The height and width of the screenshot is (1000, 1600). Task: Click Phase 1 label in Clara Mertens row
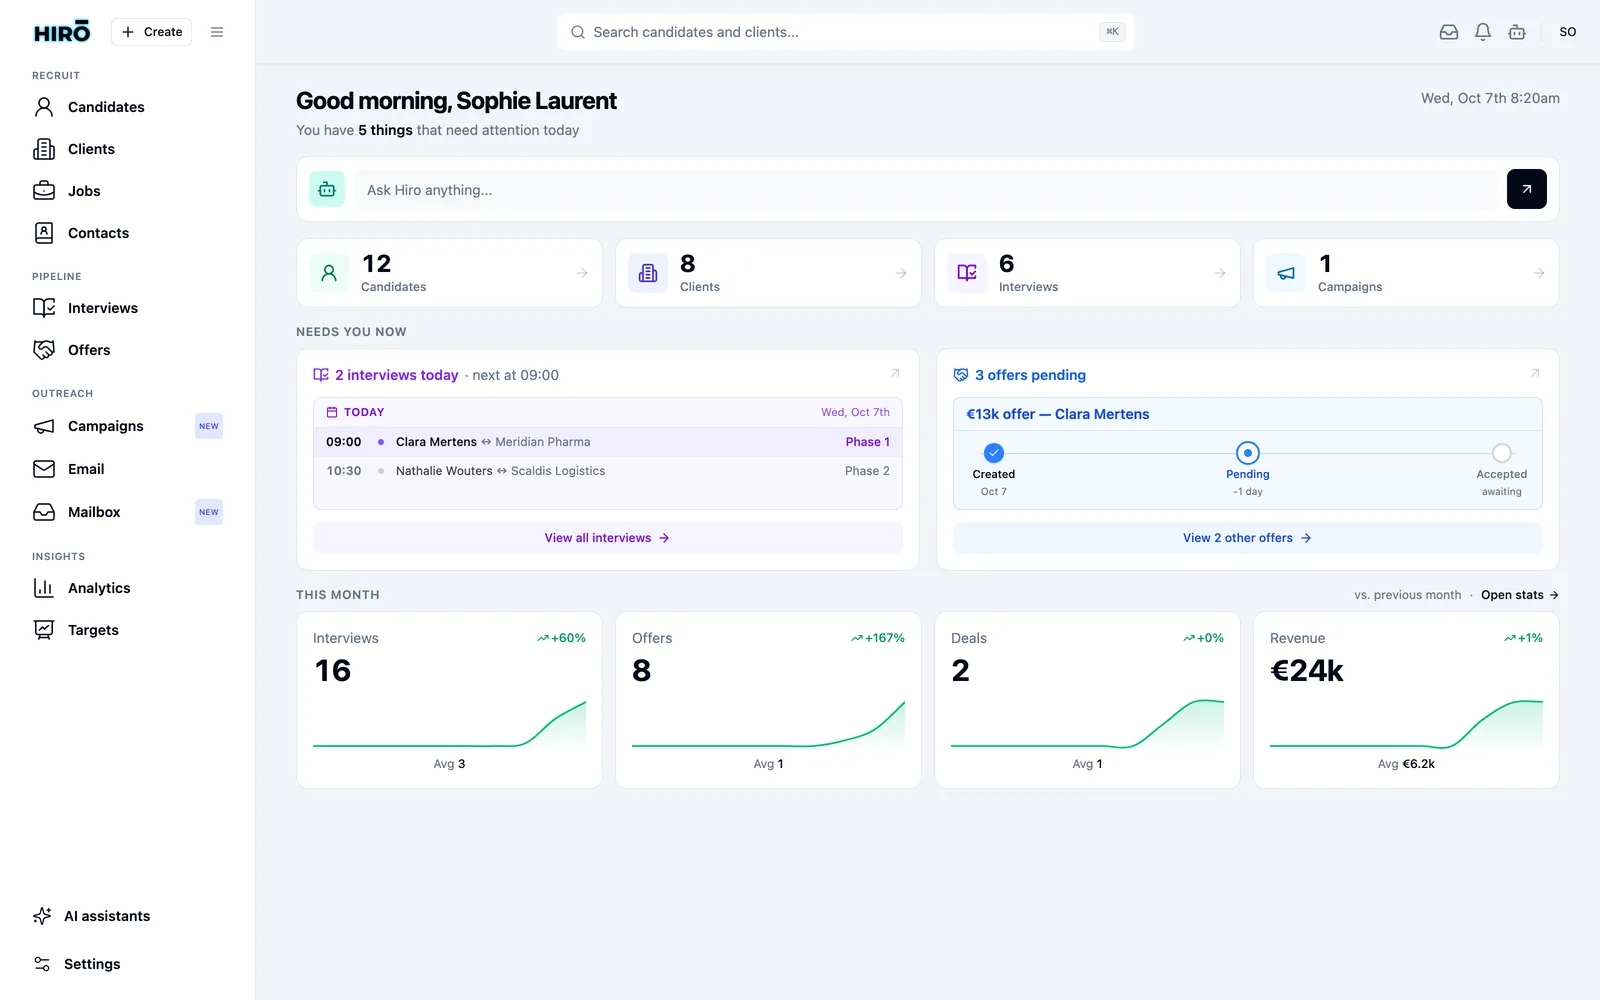[x=867, y=442]
